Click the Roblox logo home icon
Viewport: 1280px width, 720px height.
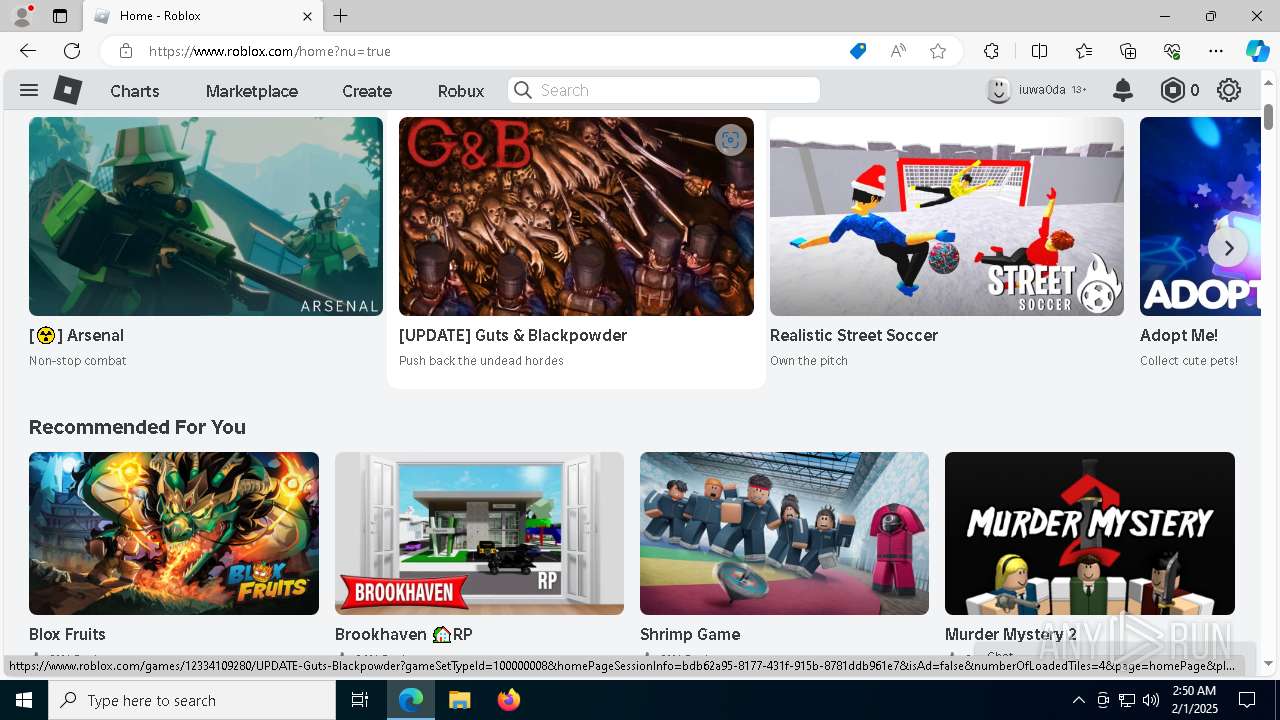(x=67, y=90)
